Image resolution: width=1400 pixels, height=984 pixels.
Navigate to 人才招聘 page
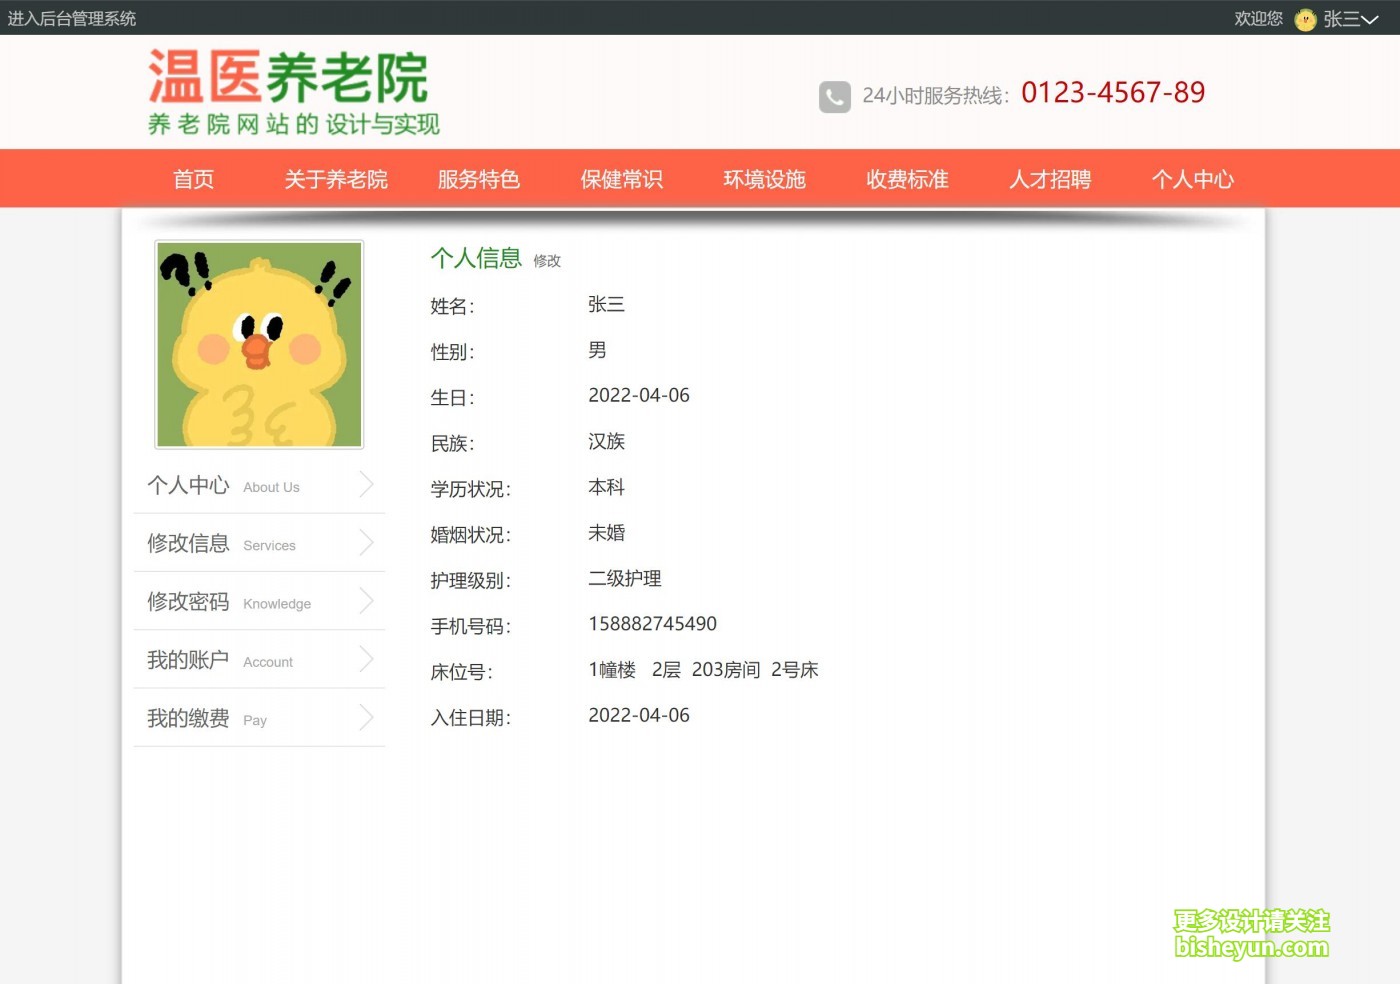click(1050, 179)
